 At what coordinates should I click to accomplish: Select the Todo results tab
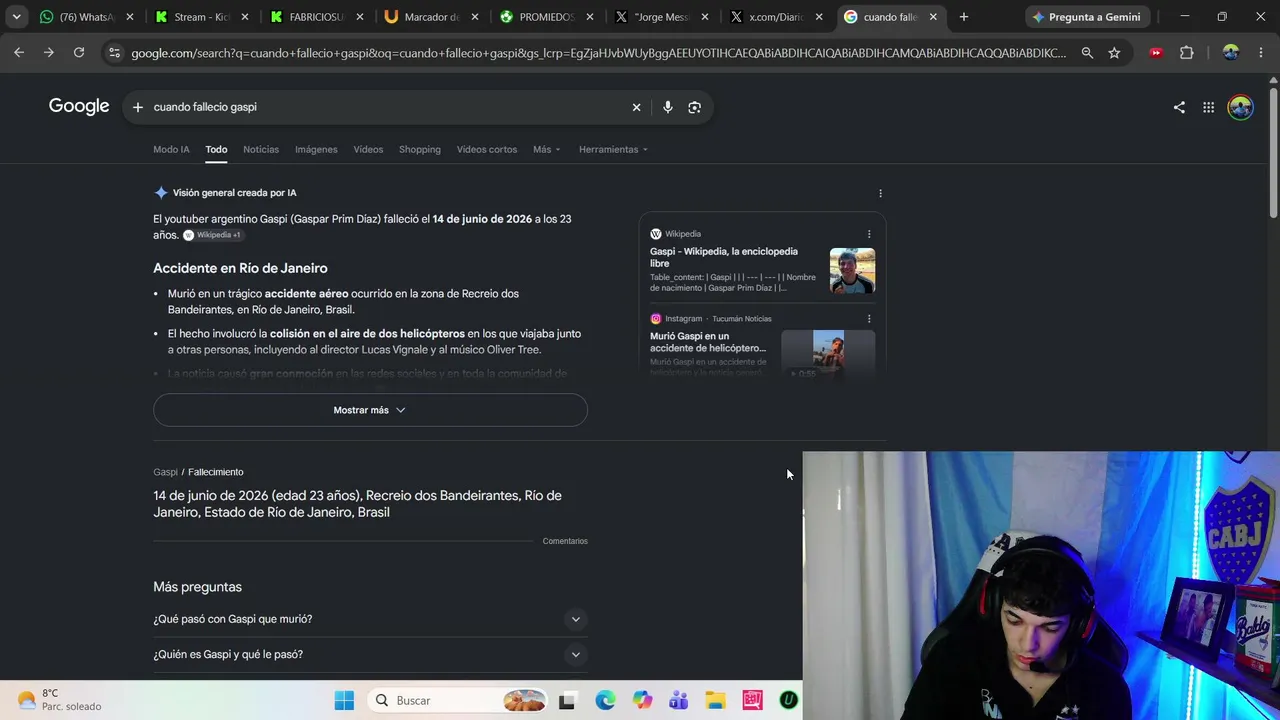tap(216, 150)
